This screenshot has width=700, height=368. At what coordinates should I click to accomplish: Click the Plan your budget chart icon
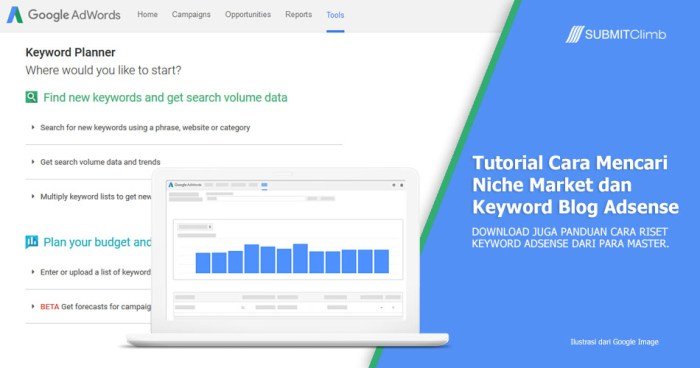click(31, 242)
